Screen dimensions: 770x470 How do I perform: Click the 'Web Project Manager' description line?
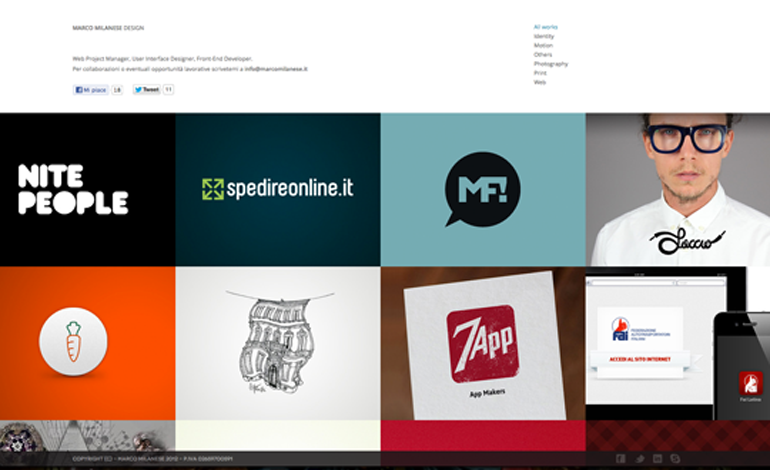[x=162, y=58]
